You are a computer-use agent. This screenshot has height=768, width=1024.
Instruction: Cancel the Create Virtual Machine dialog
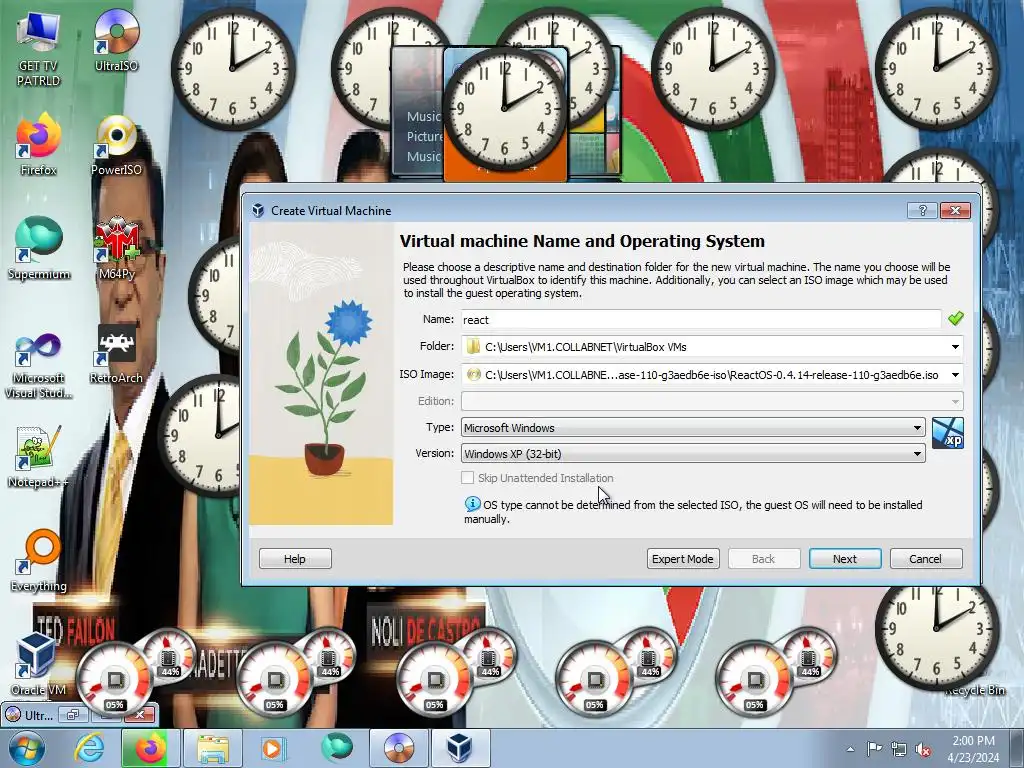[x=926, y=559]
